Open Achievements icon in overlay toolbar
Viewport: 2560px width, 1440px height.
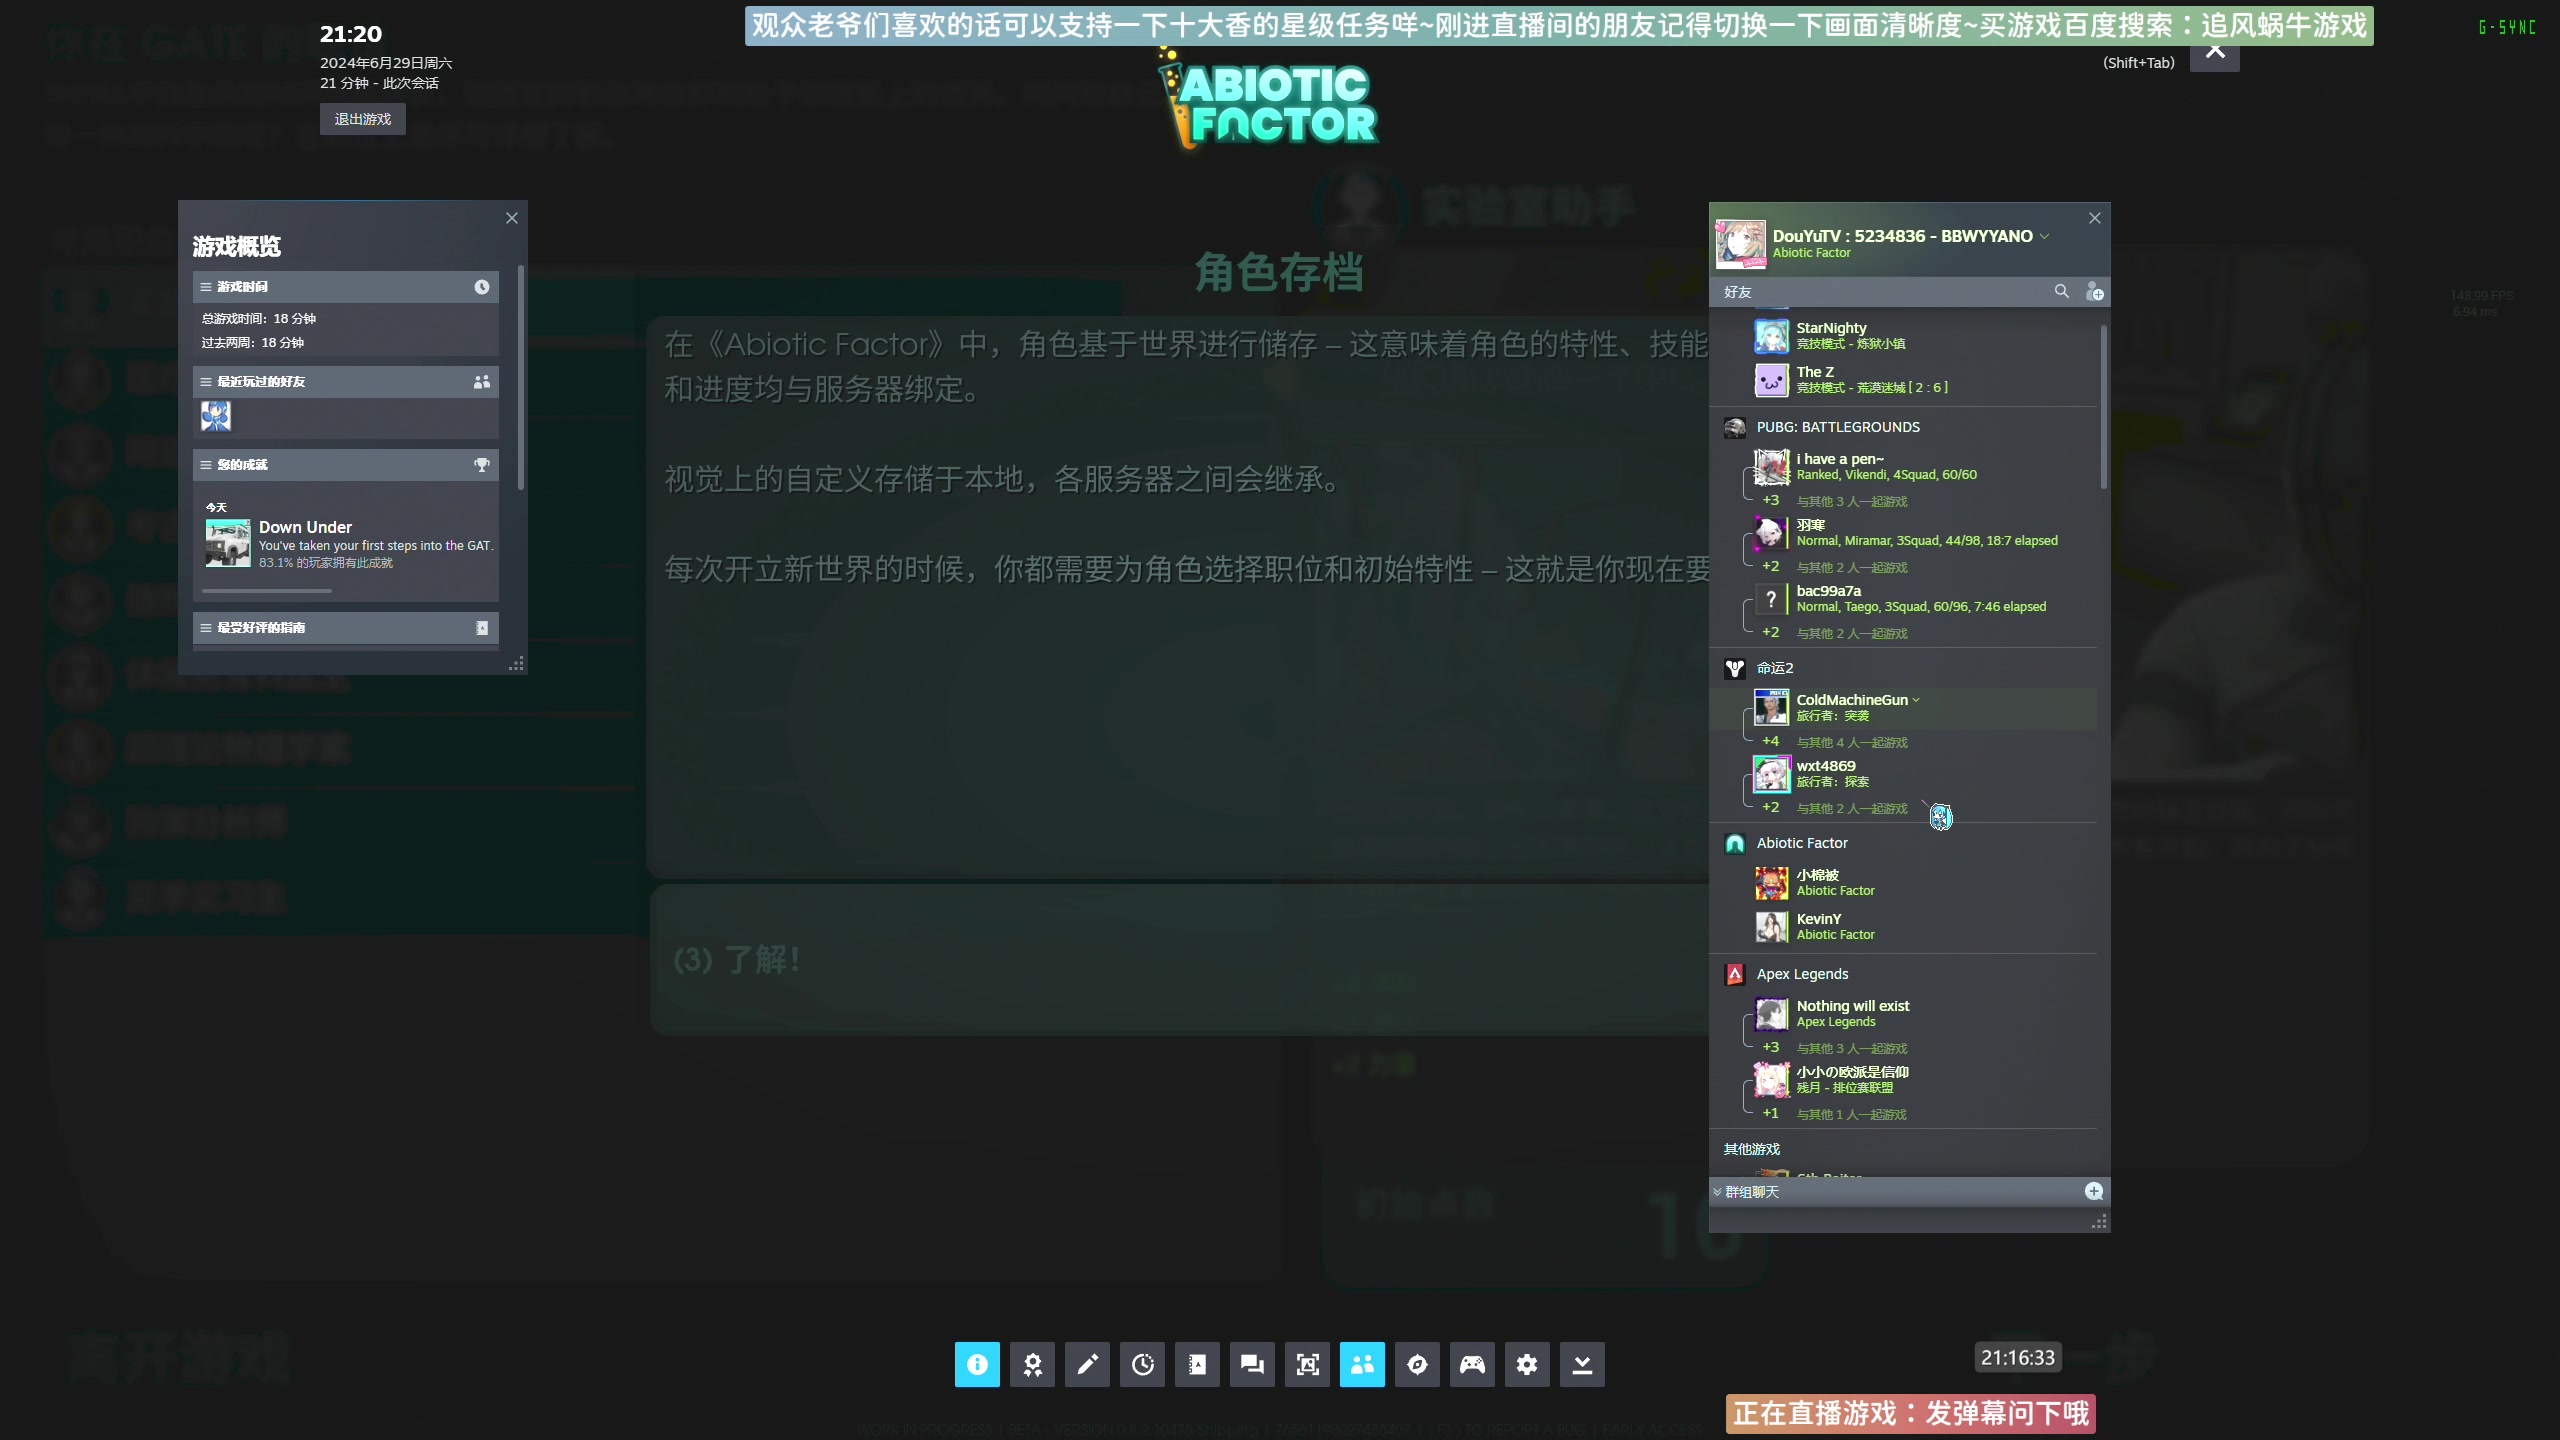[1032, 1364]
